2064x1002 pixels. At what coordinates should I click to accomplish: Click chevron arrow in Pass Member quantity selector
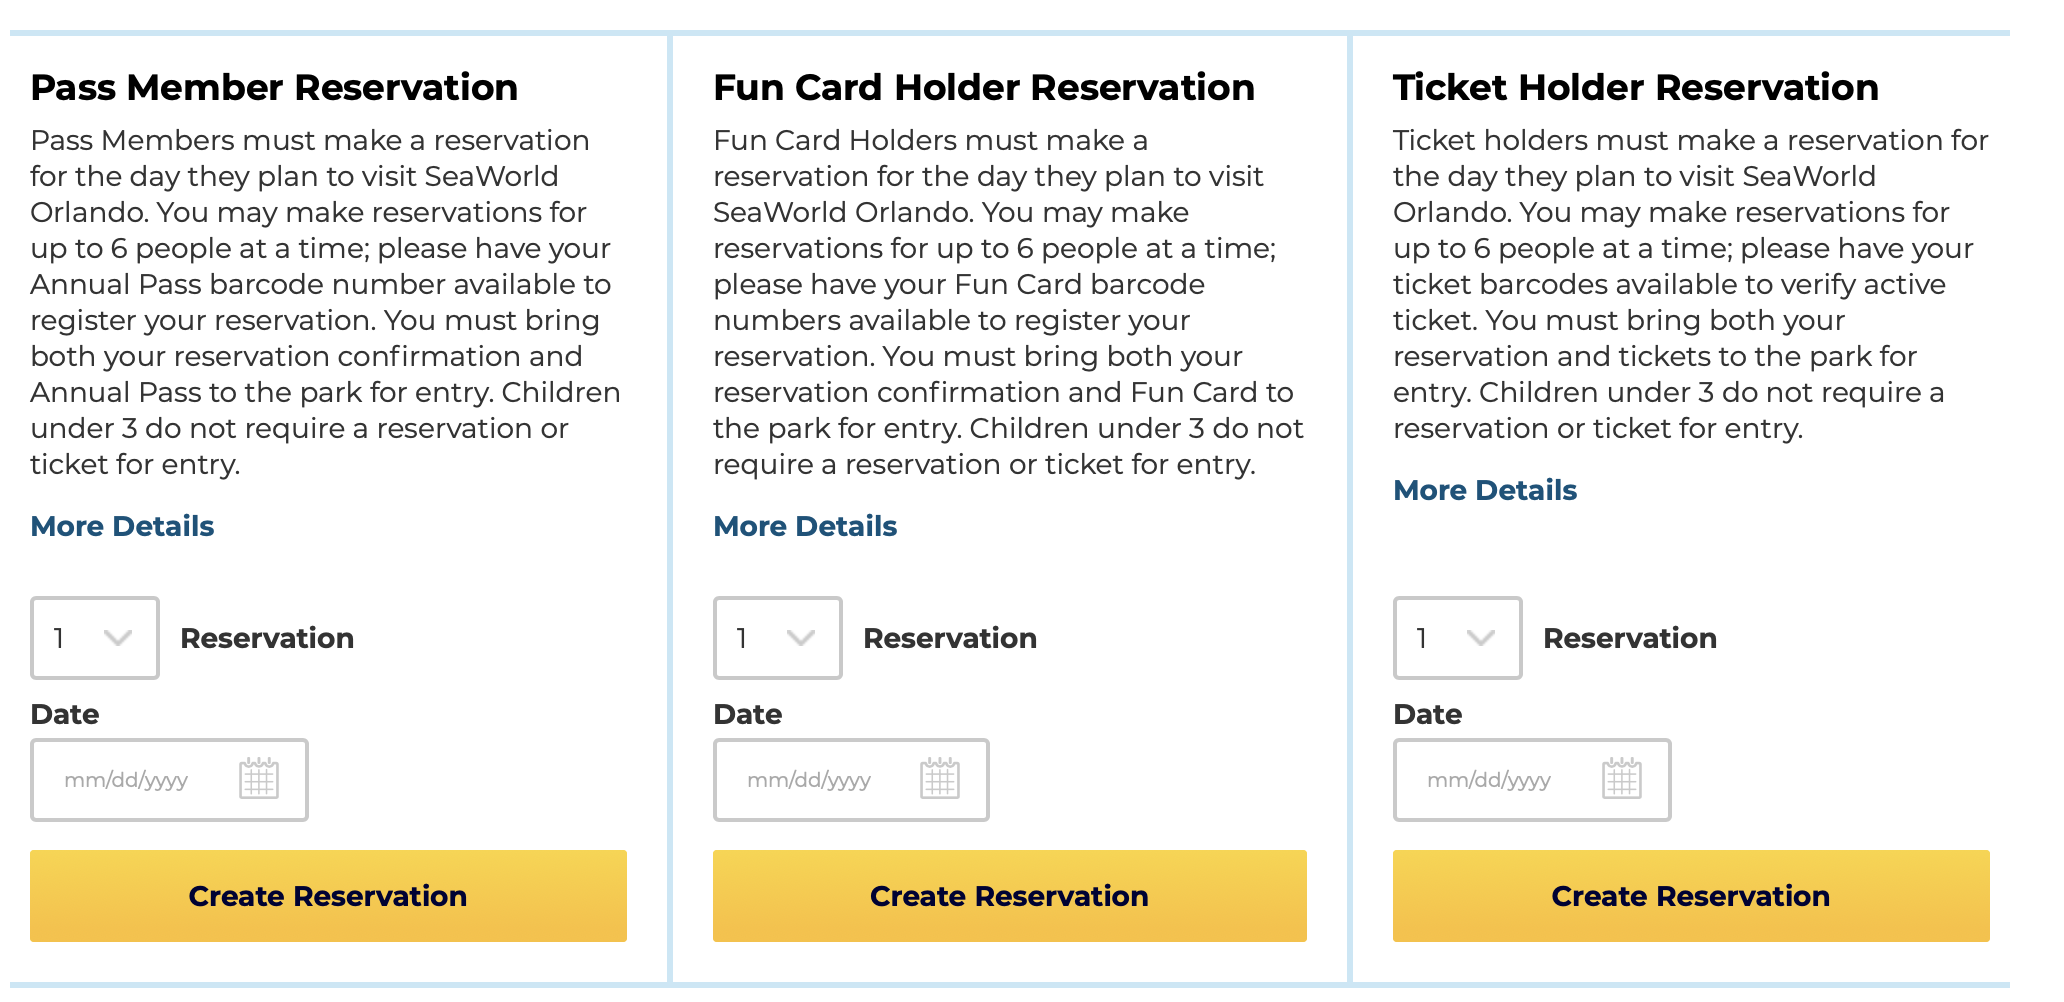[118, 638]
